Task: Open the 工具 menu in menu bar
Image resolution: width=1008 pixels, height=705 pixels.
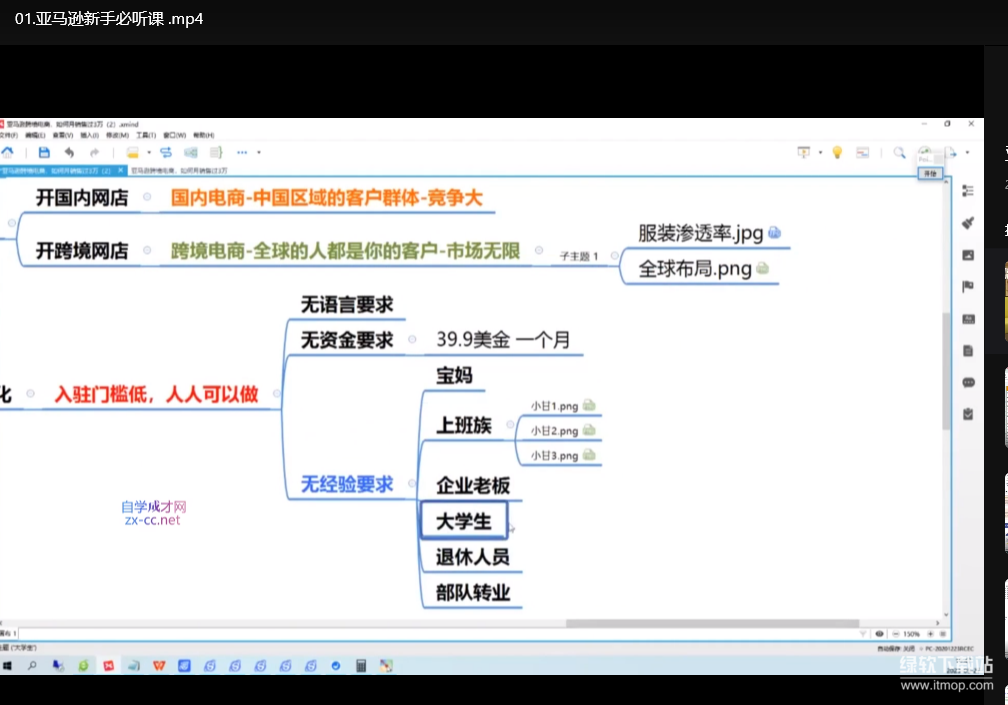Action: pos(145,135)
